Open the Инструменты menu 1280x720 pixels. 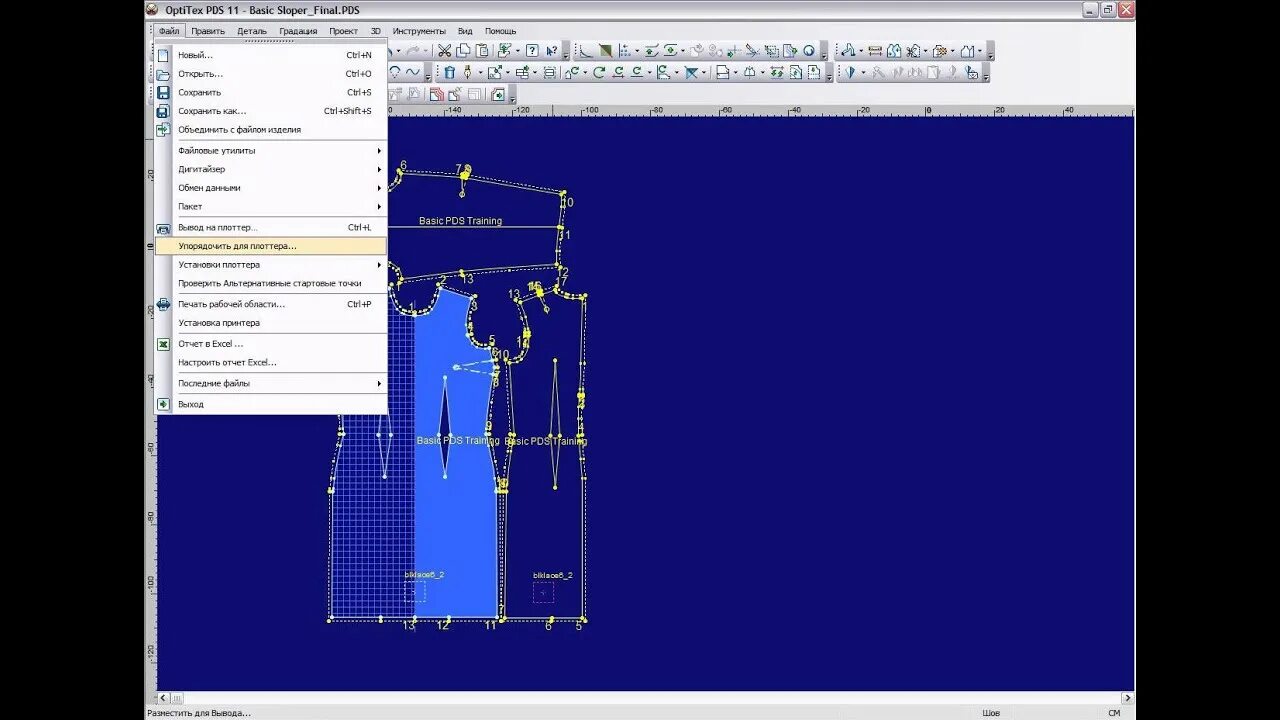pos(419,31)
